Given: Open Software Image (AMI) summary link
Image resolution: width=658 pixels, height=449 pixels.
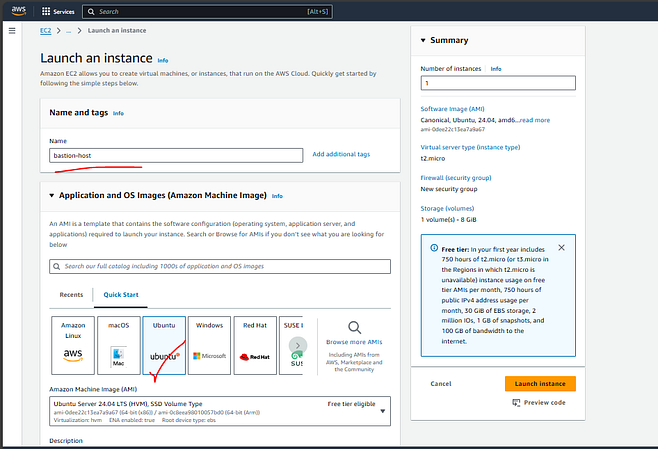Looking at the screenshot, I should (x=452, y=109).
